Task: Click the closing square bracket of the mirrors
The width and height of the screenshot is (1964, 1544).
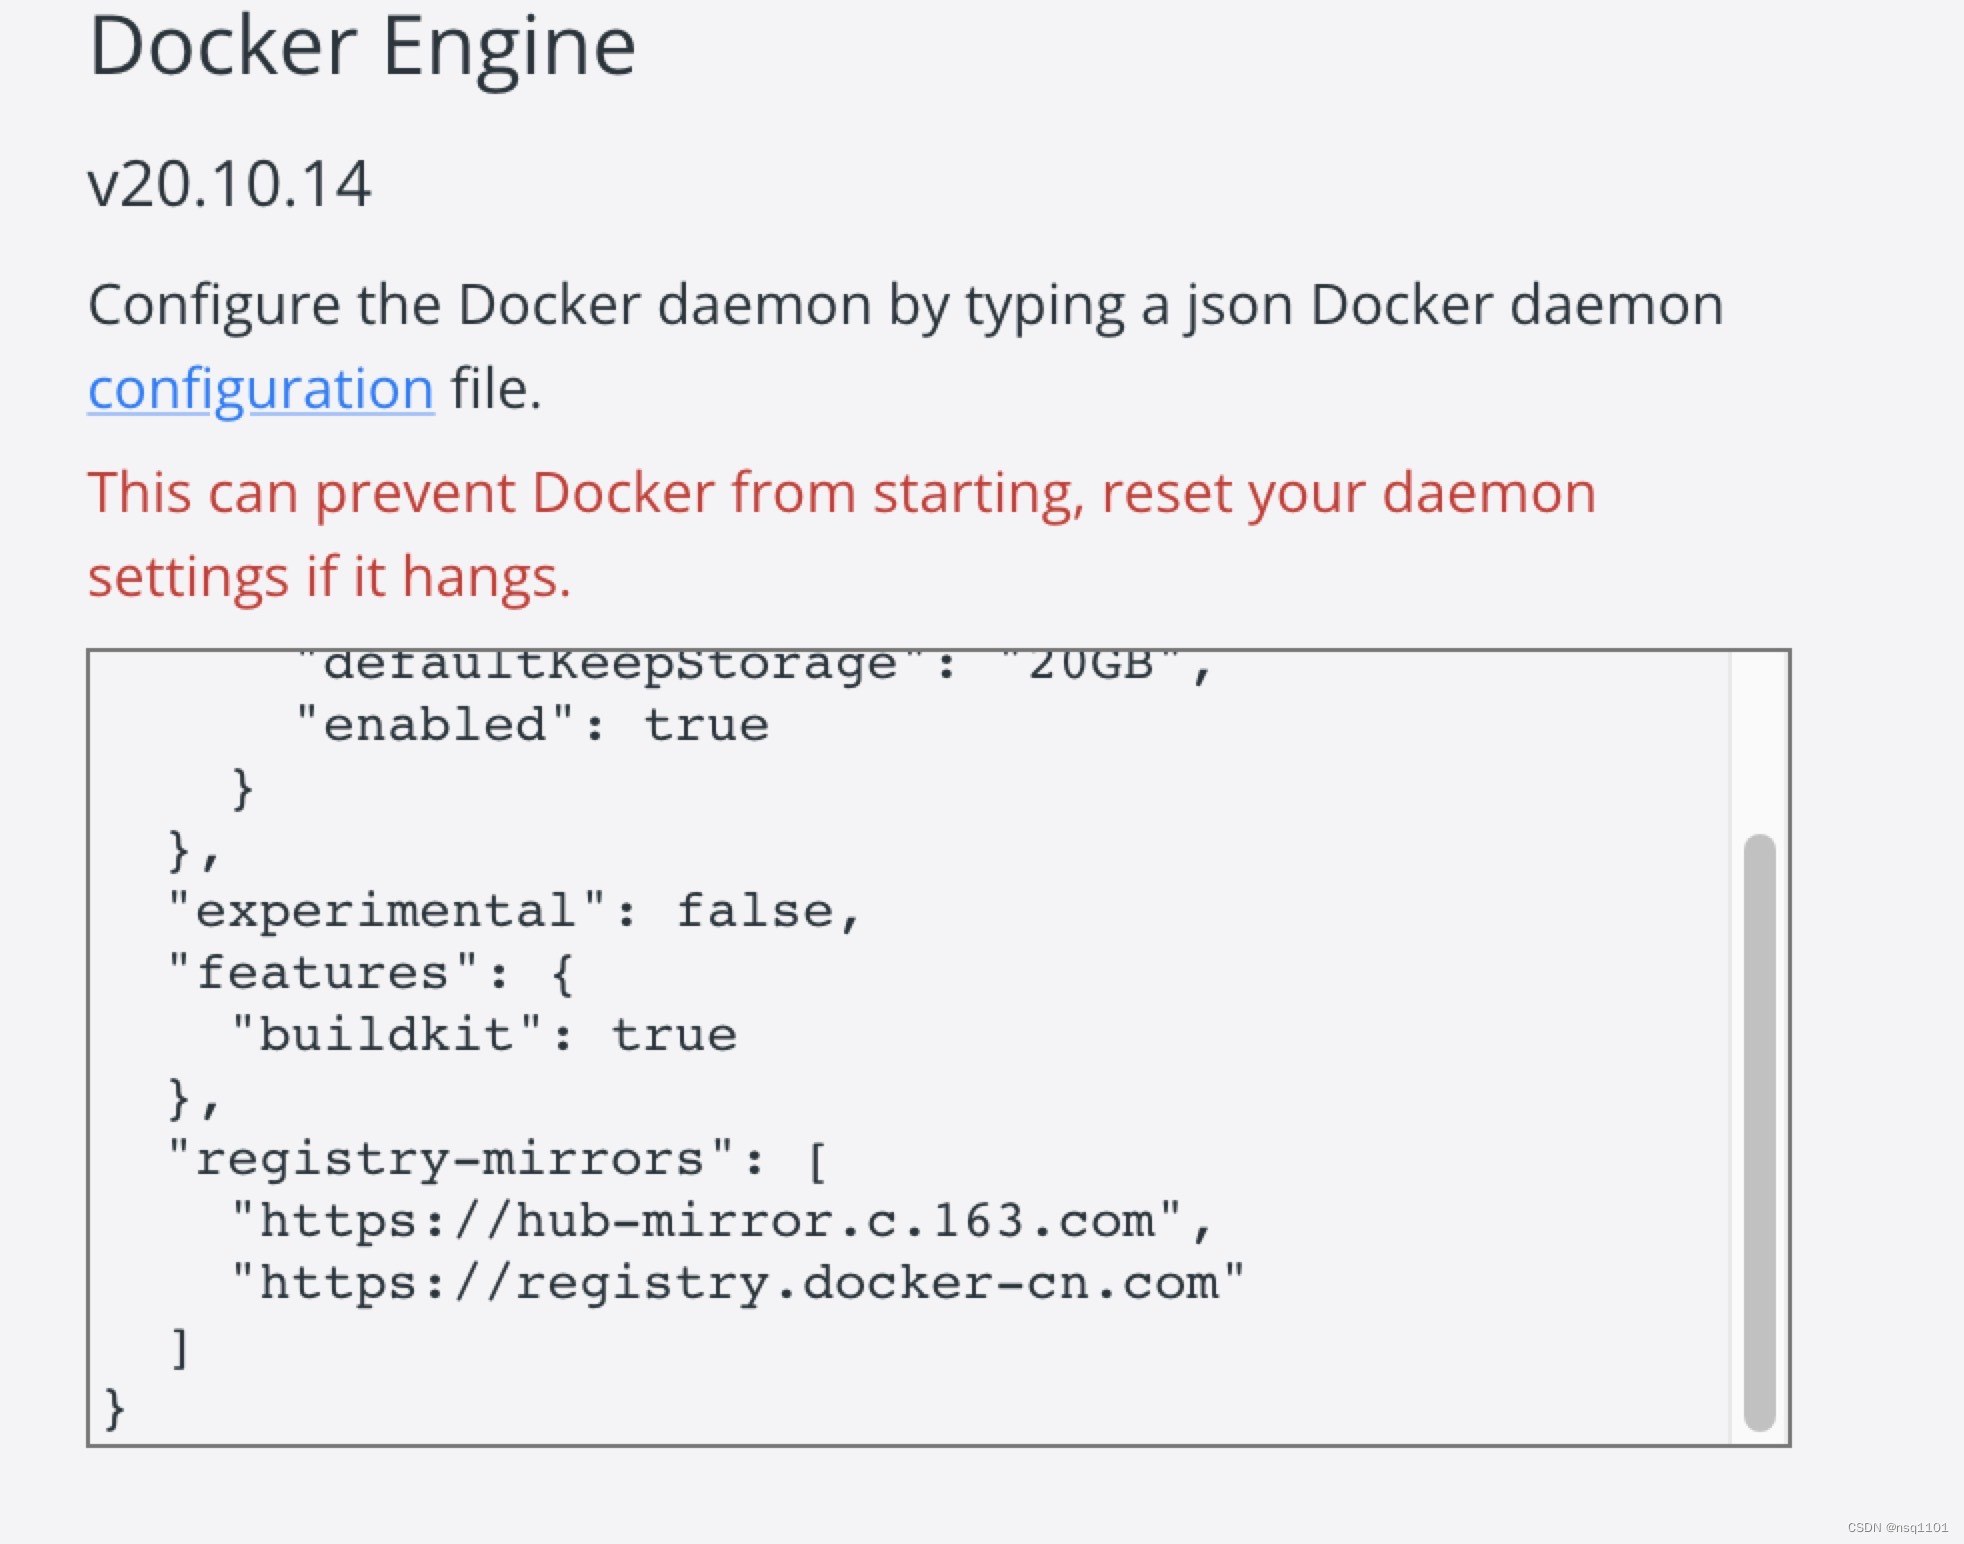Action: [180, 1347]
